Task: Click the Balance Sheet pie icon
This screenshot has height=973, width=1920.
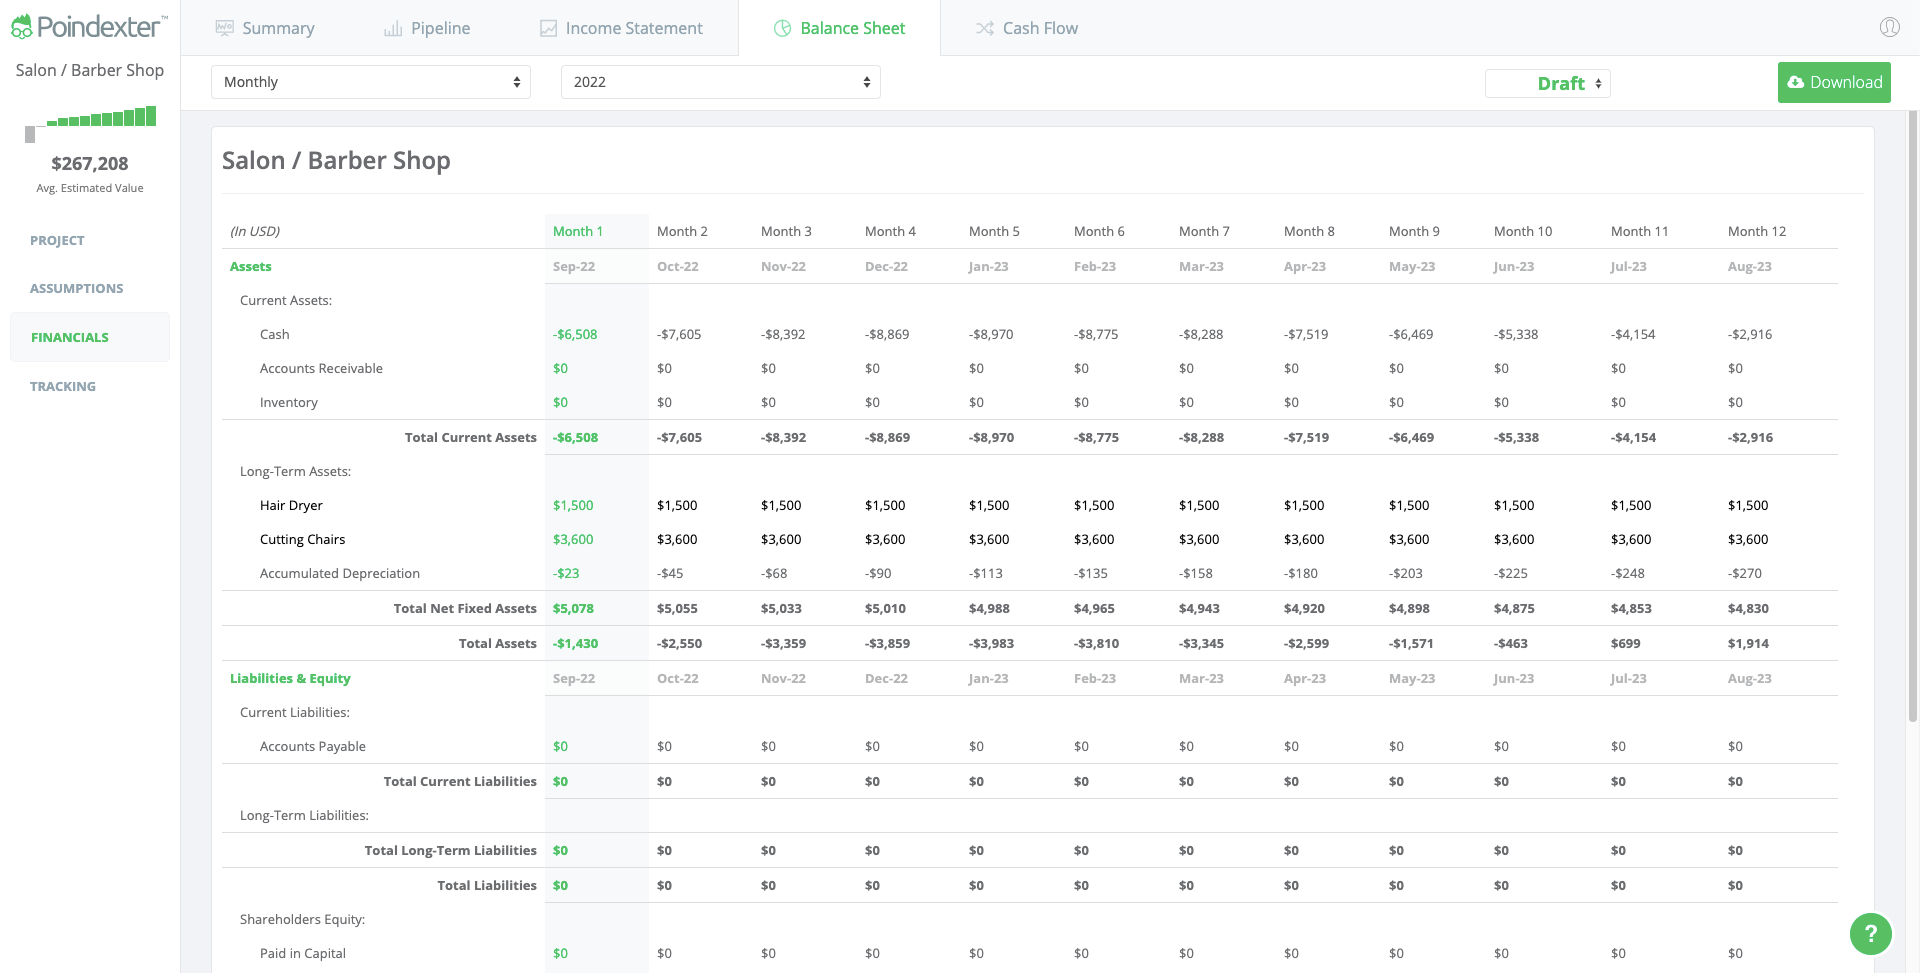Action: pyautogui.click(x=783, y=29)
